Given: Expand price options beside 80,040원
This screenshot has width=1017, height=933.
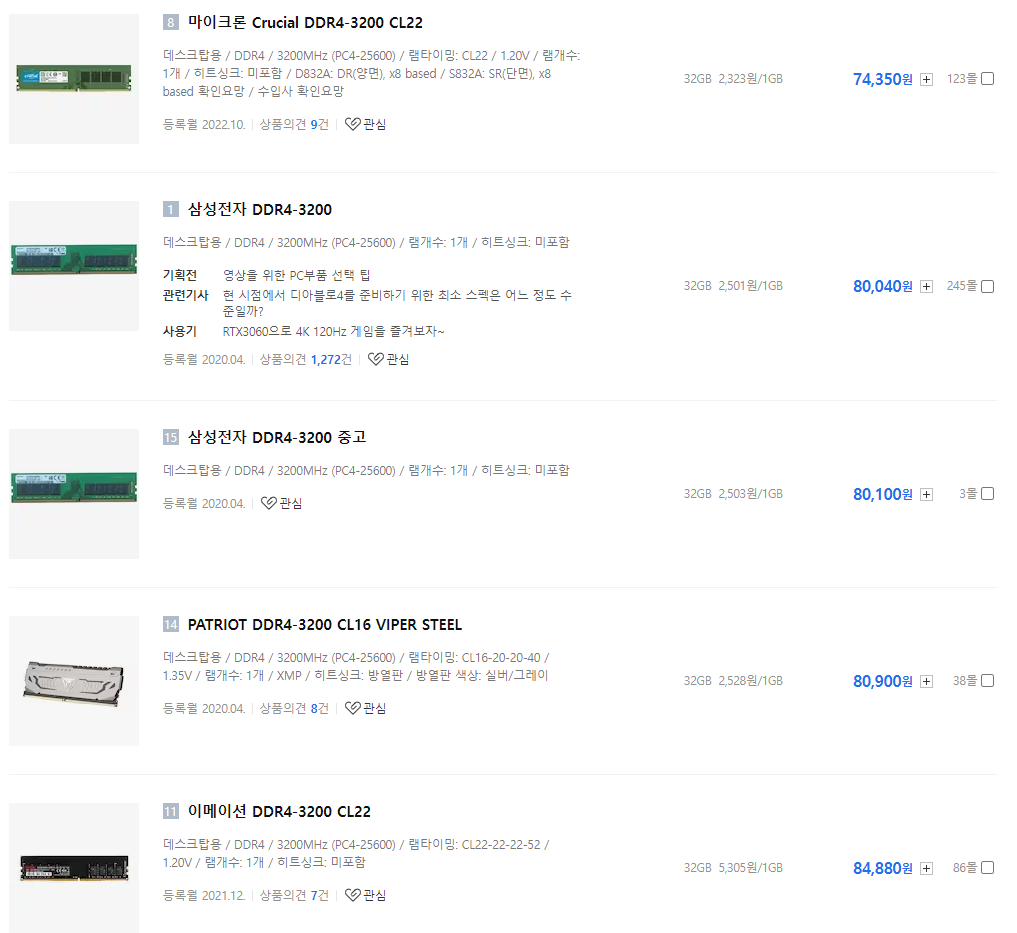Looking at the screenshot, I should (926, 287).
